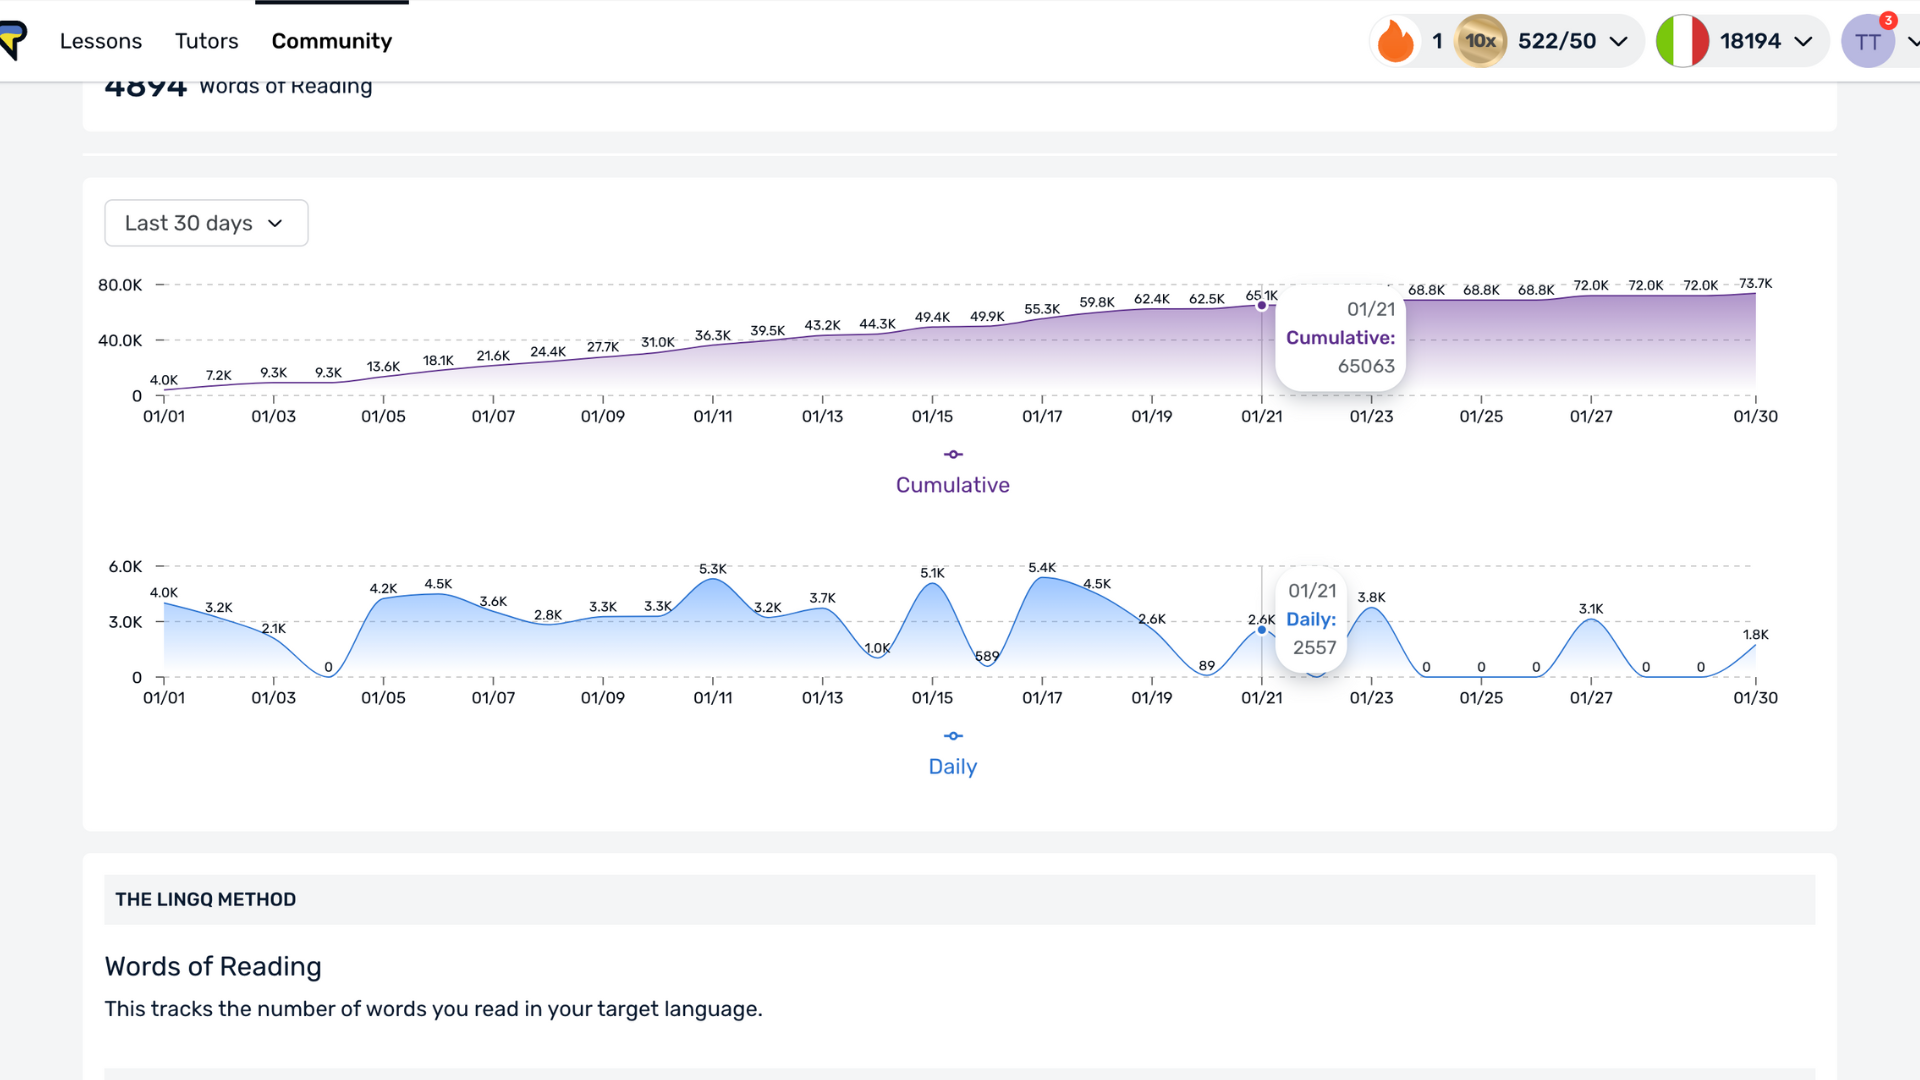Viewport: 1920px width, 1080px height.
Task: Click the Words of Reading heading
Action: [213, 966]
